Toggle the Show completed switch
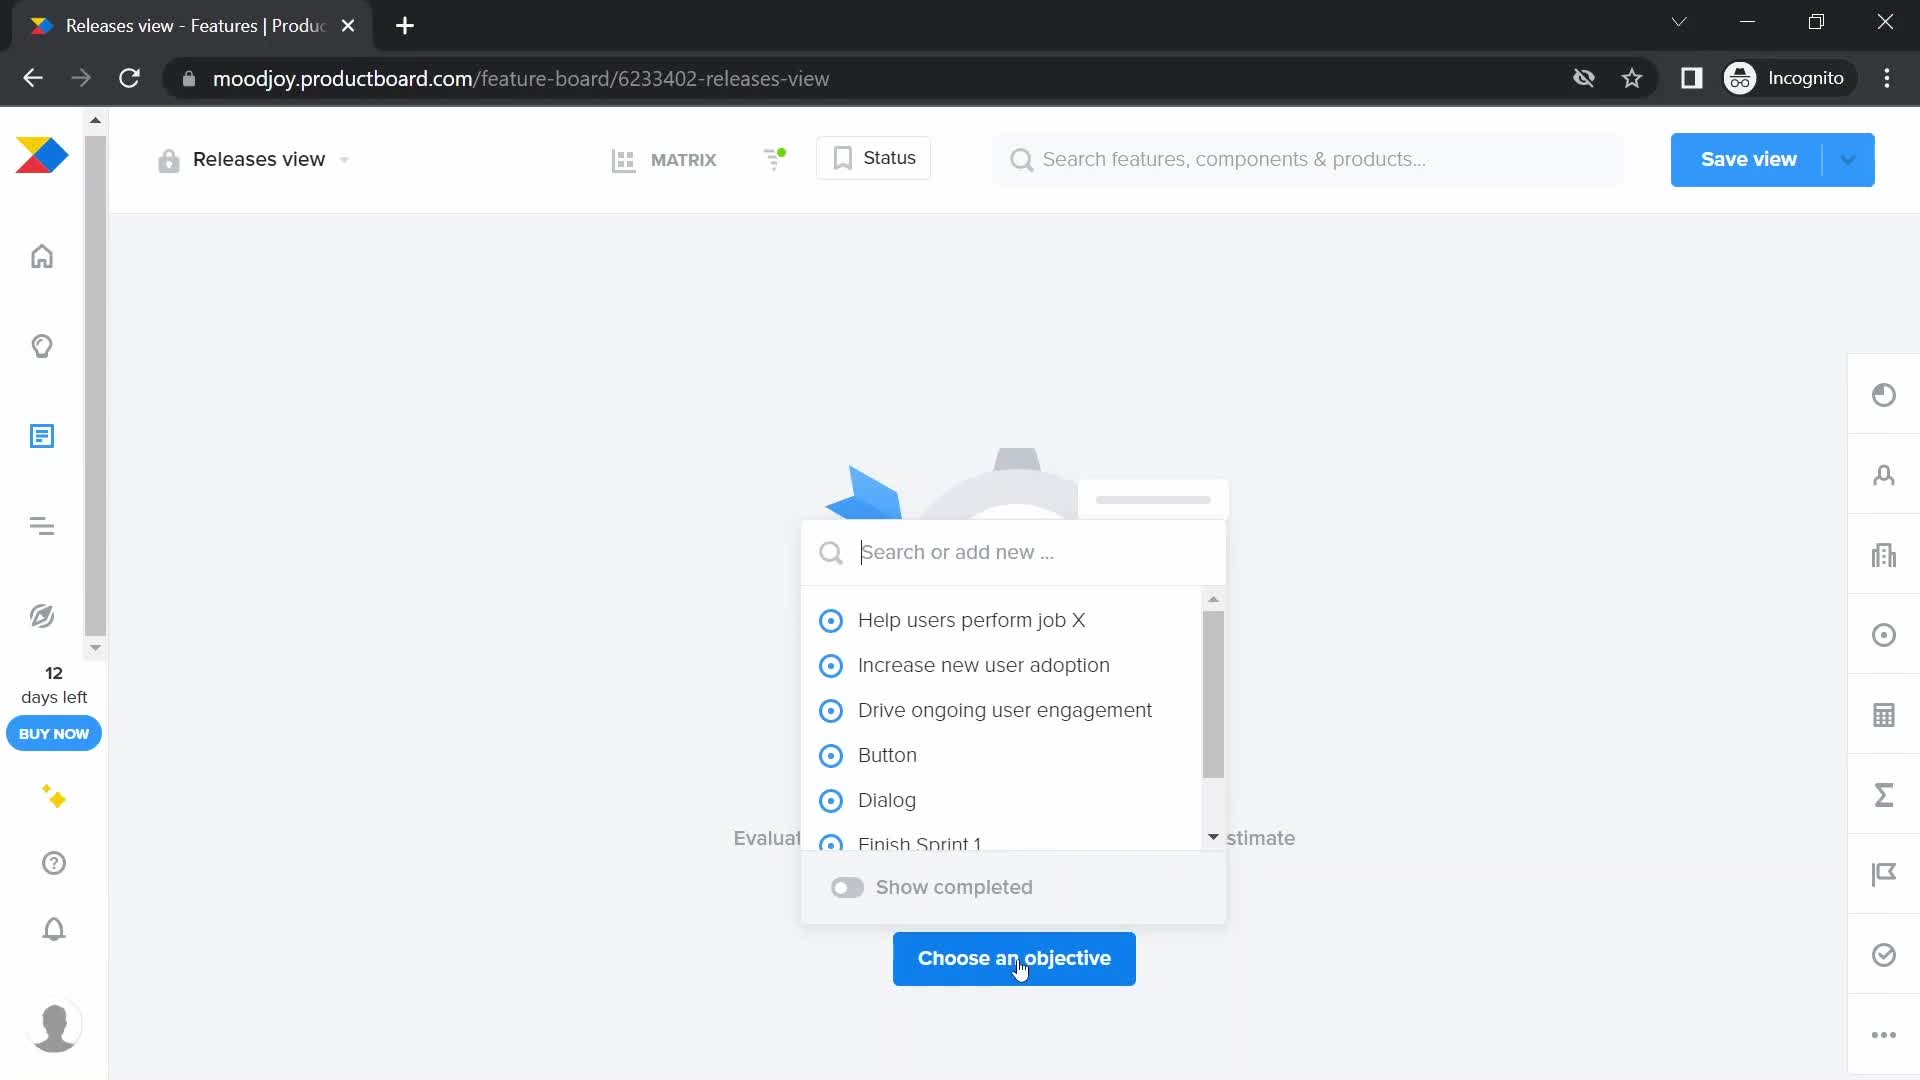Image resolution: width=1920 pixels, height=1080 pixels. (847, 888)
